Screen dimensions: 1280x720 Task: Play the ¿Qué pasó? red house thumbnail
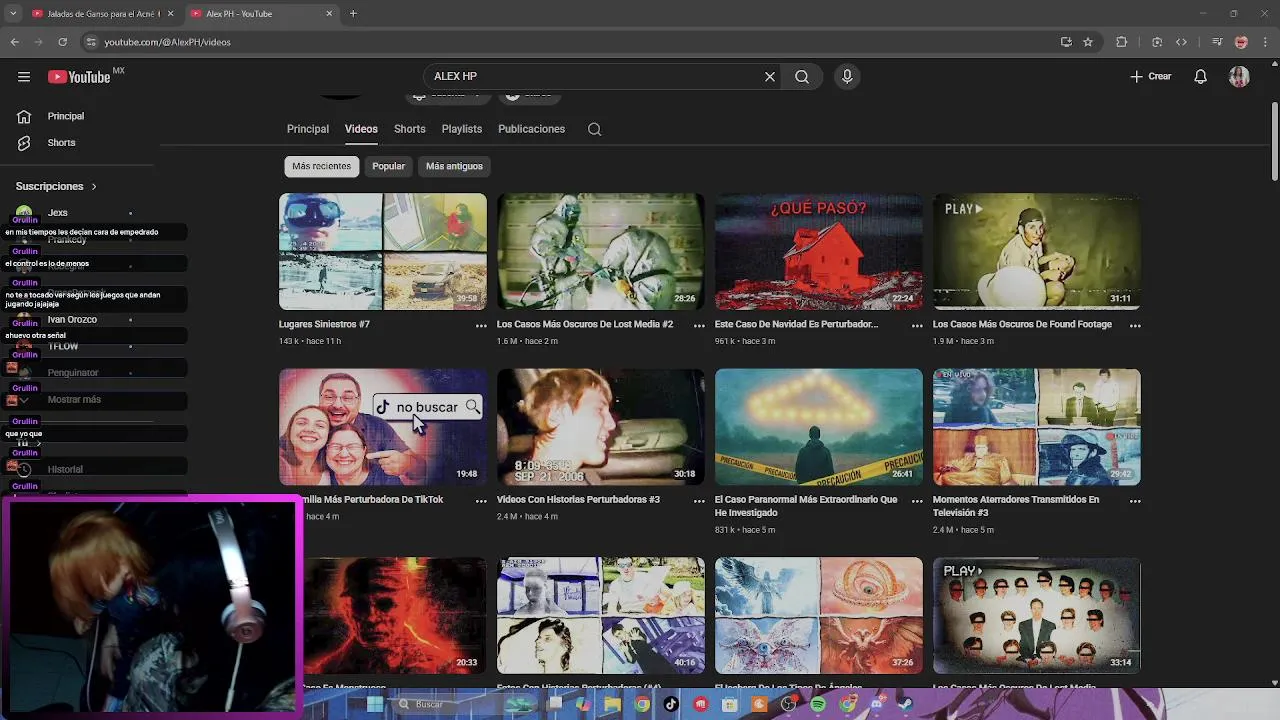[x=819, y=252]
